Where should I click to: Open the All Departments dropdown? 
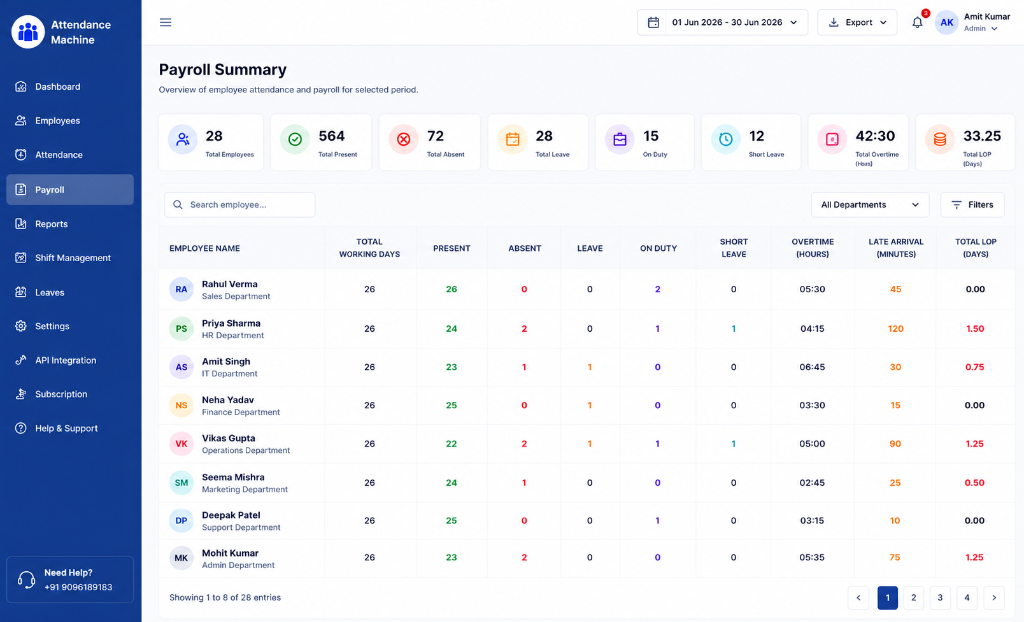pyautogui.click(x=869, y=205)
